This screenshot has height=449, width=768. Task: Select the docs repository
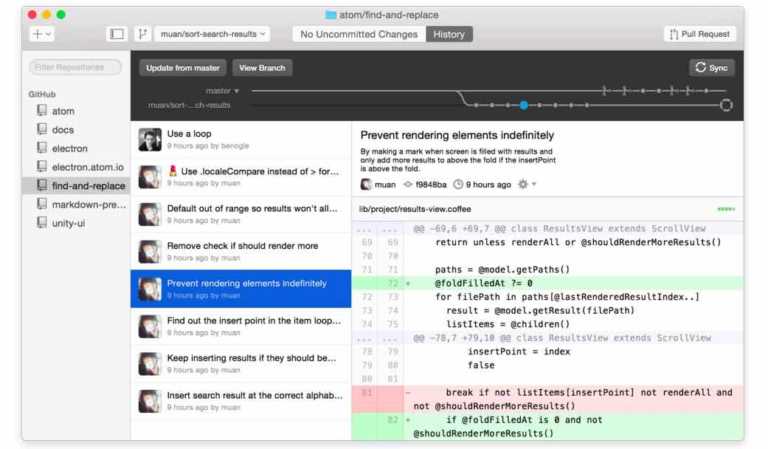tap(76, 130)
